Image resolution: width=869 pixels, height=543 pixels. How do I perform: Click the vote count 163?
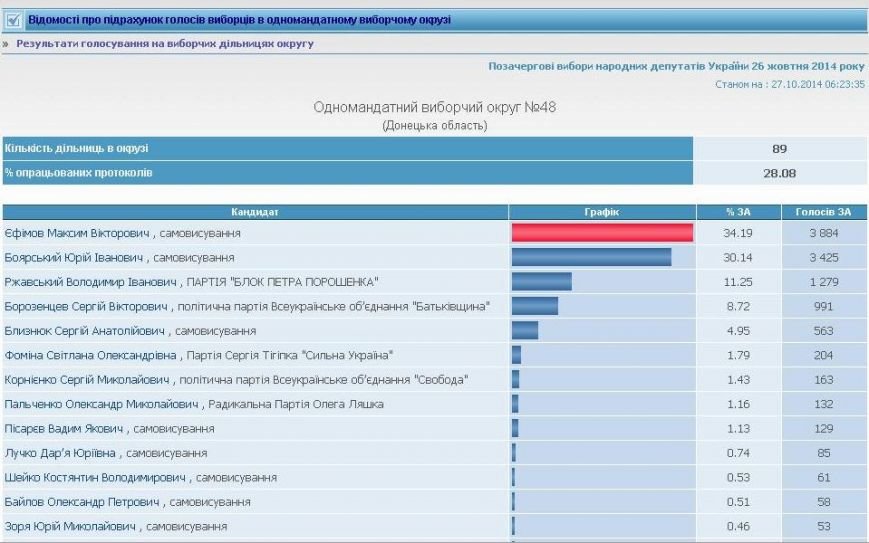click(x=824, y=380)
